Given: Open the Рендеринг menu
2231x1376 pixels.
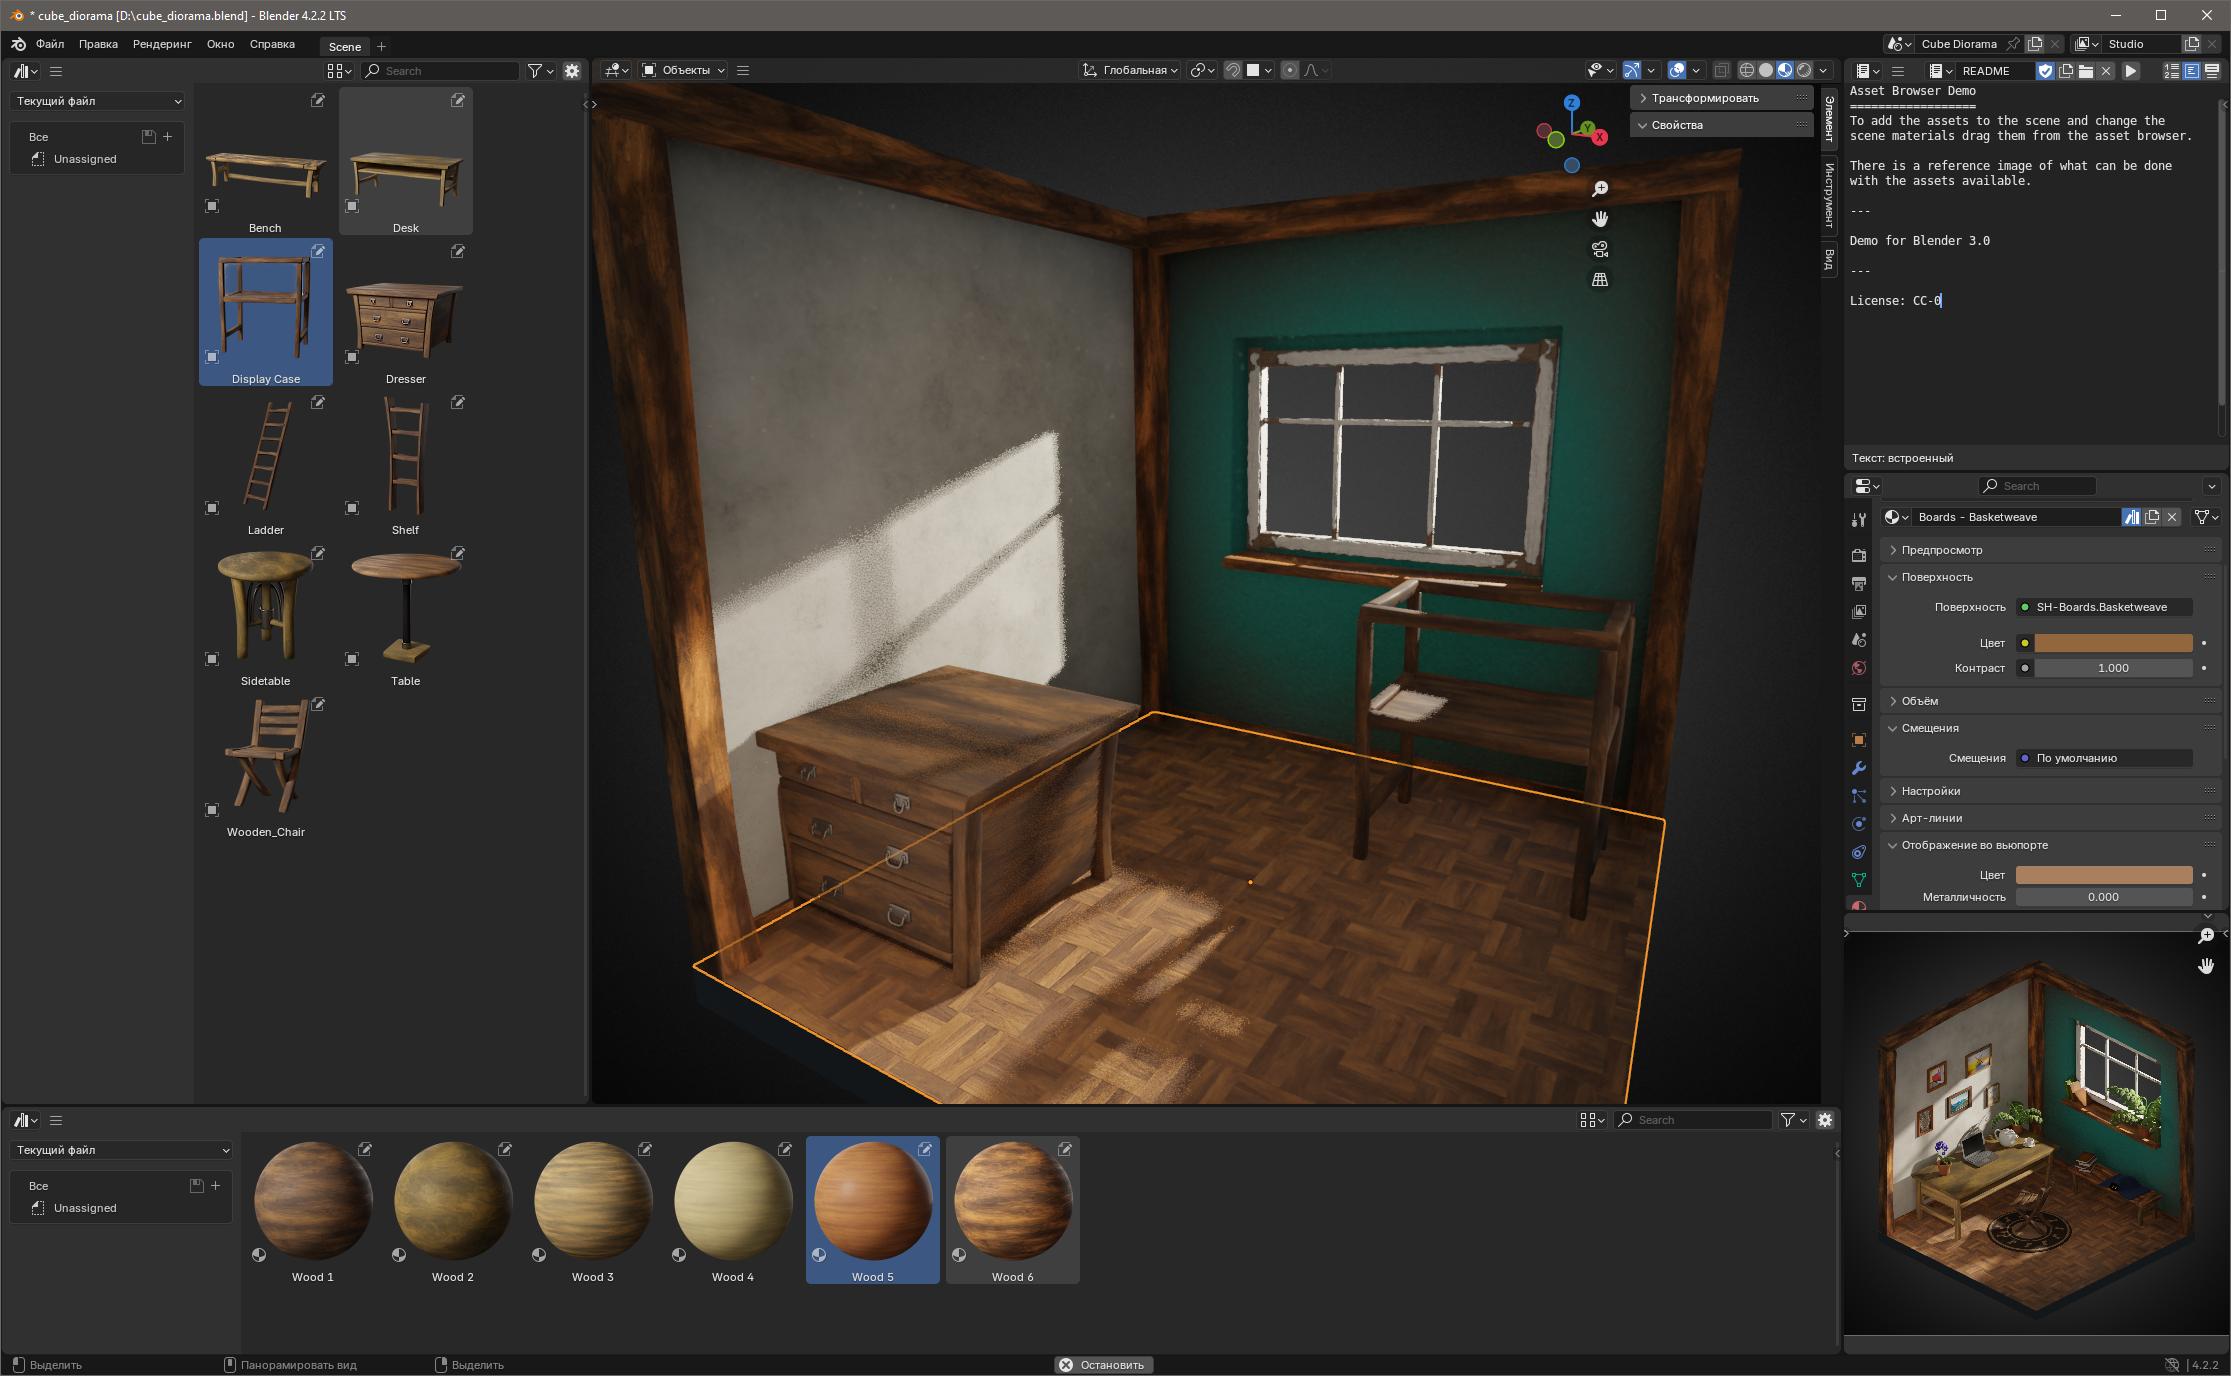Looking at the screenshot, I should point(162,44).
